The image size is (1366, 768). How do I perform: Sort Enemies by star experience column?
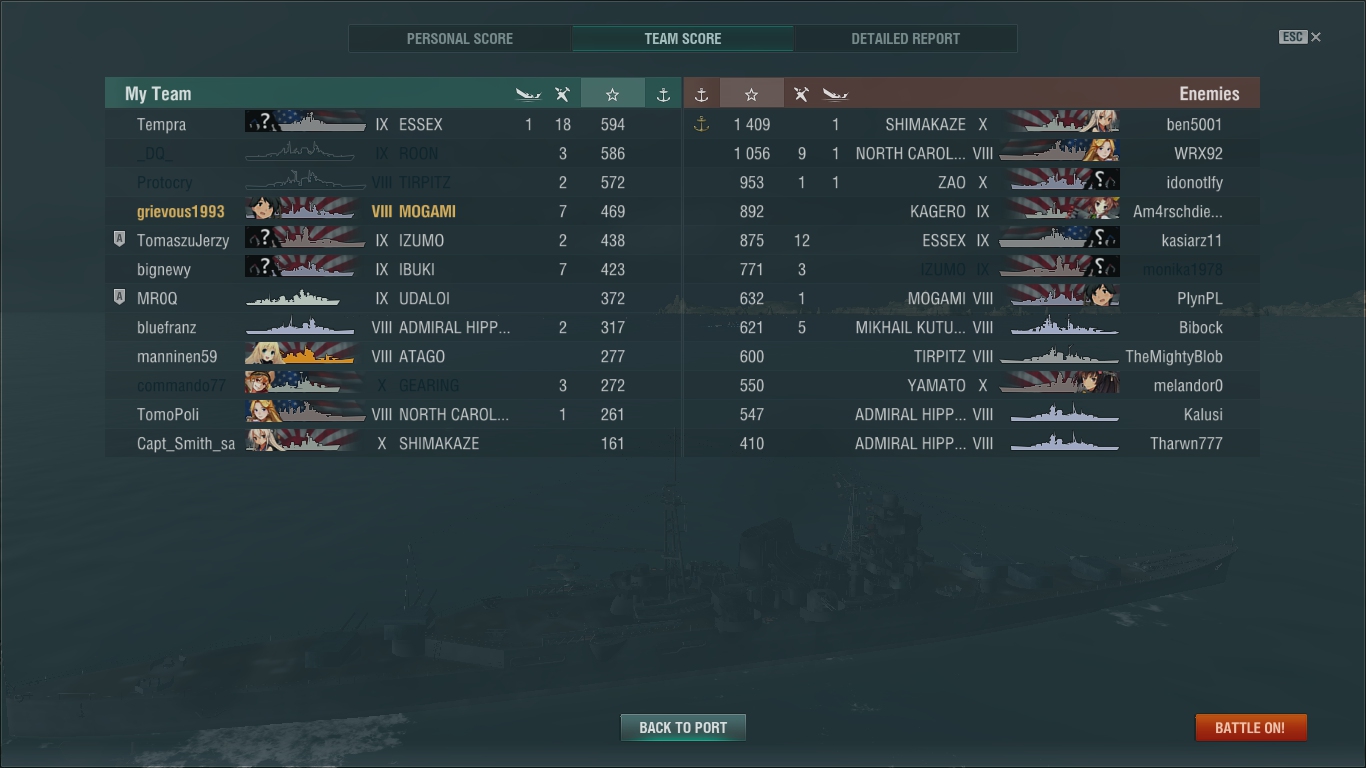tap(751, 94)
